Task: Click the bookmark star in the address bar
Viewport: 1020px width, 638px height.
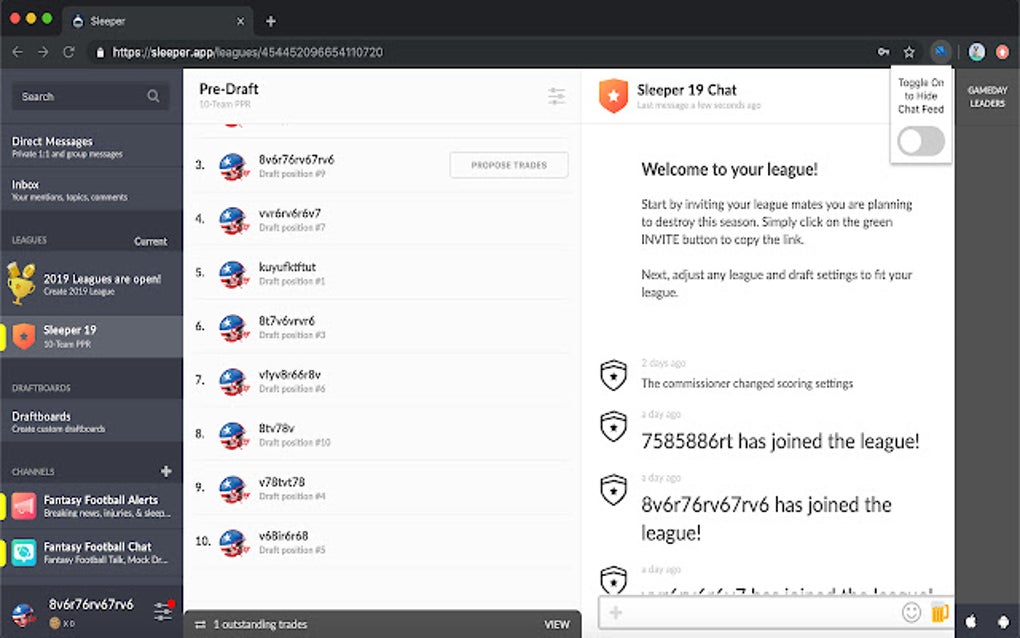Action: pyautogui.click(x=907, y=51)
